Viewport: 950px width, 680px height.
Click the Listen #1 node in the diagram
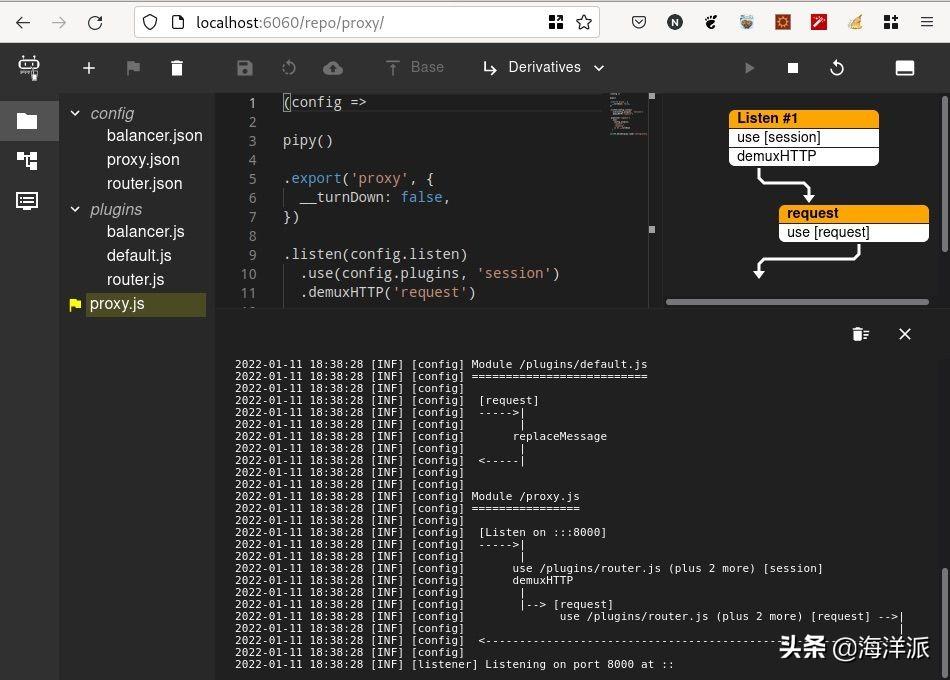(x=803, y=118)
